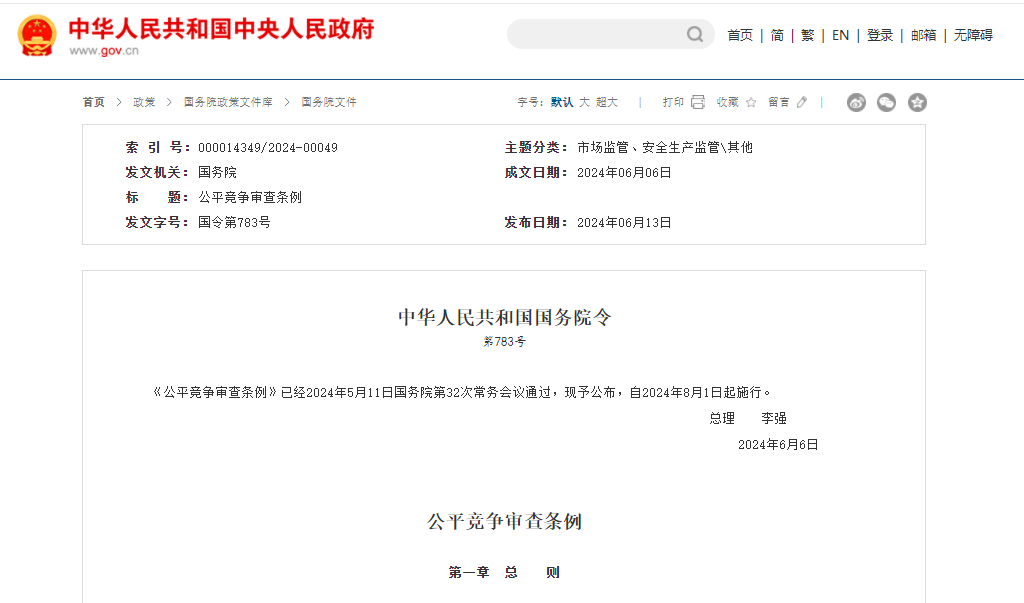The width and height of the screenshot is (1024, 603).
Task: Open the 邮箱 mailbox link
Action: click(923, 35)
